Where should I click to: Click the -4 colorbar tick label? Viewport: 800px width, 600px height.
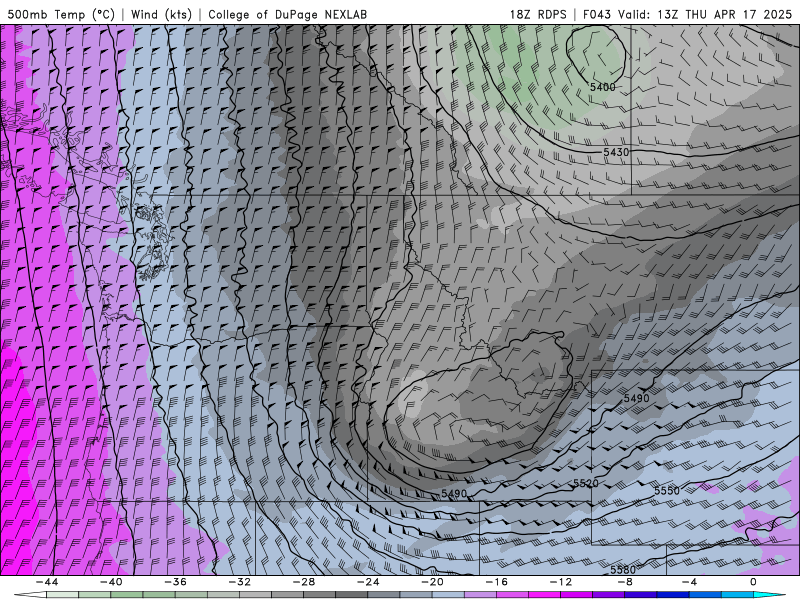coord(689,582)
